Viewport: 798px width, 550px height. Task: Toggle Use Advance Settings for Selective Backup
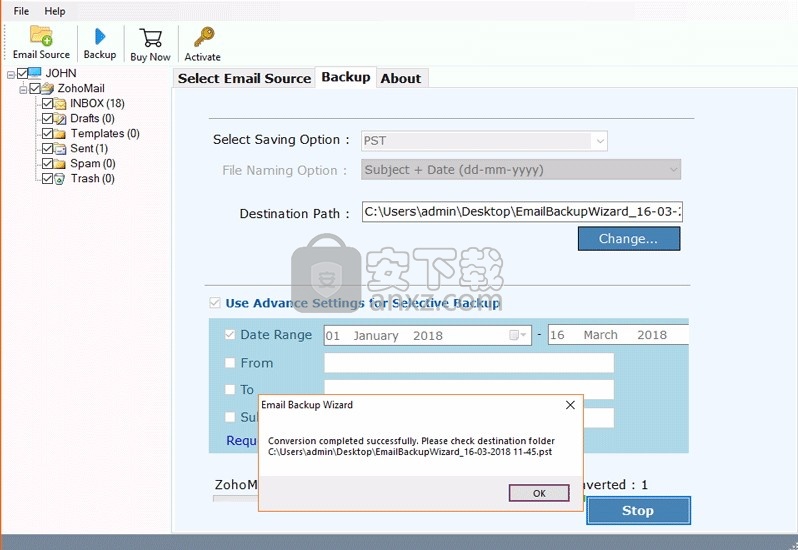215,303
